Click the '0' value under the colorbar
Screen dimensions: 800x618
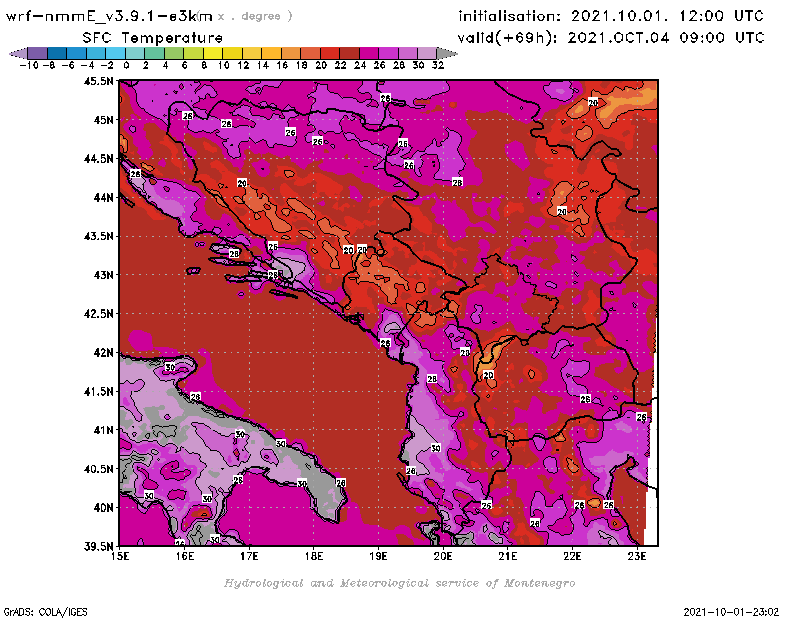click(126, 66)
